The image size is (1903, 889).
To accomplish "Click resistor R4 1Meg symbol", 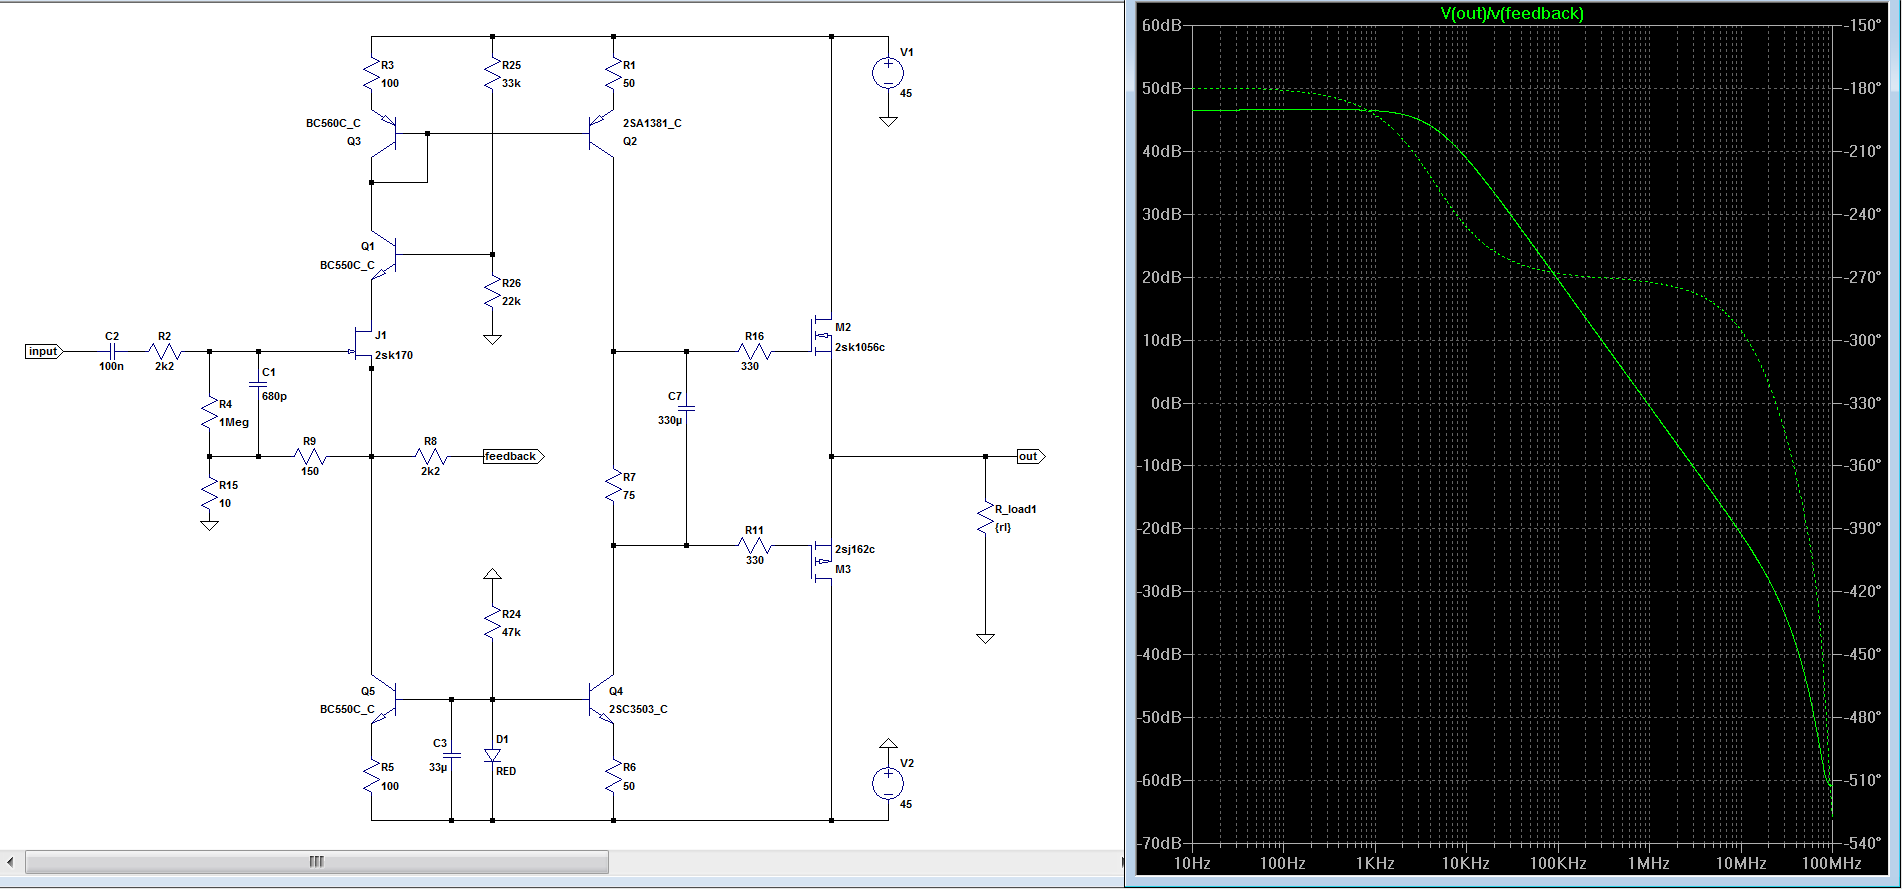I will [209, 412].
